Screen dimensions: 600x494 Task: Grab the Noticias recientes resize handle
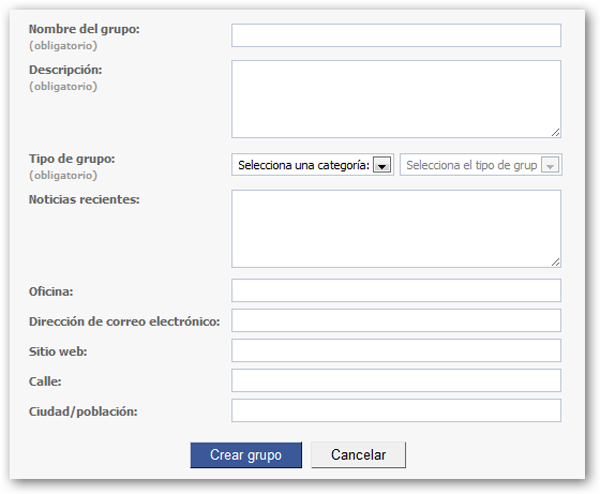(556, 262)
